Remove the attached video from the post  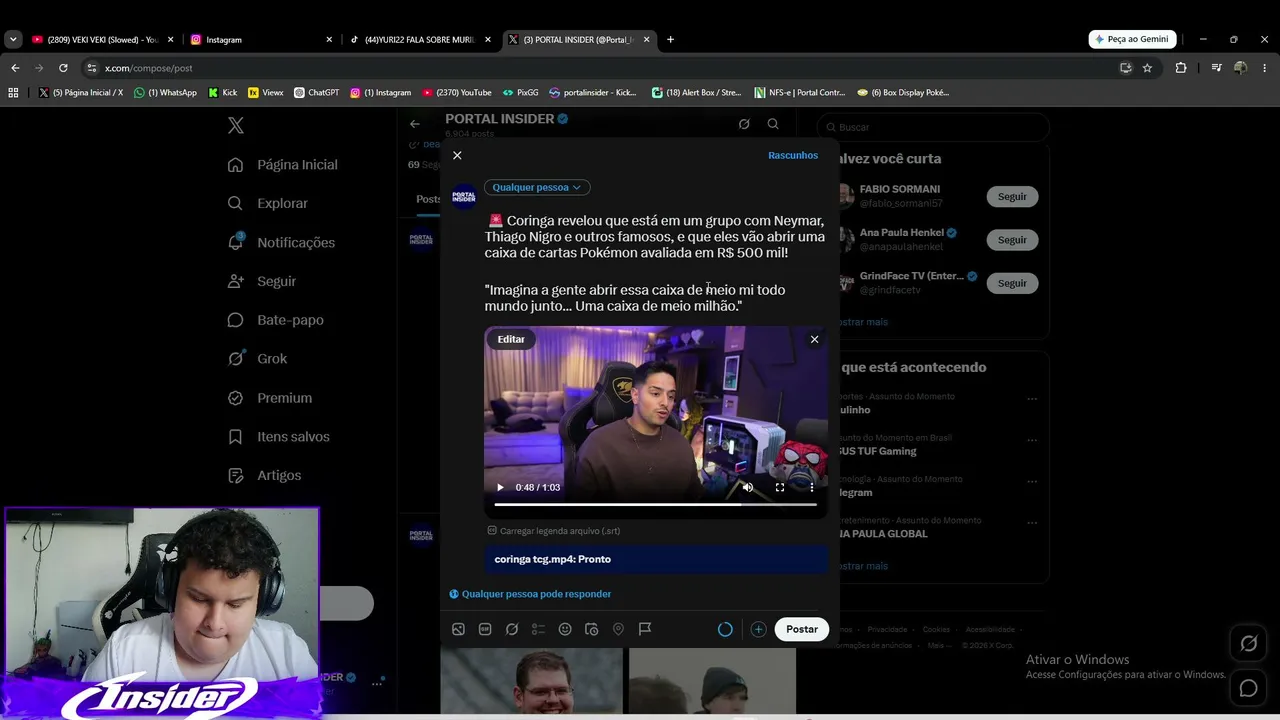click(x=814, y=340)
